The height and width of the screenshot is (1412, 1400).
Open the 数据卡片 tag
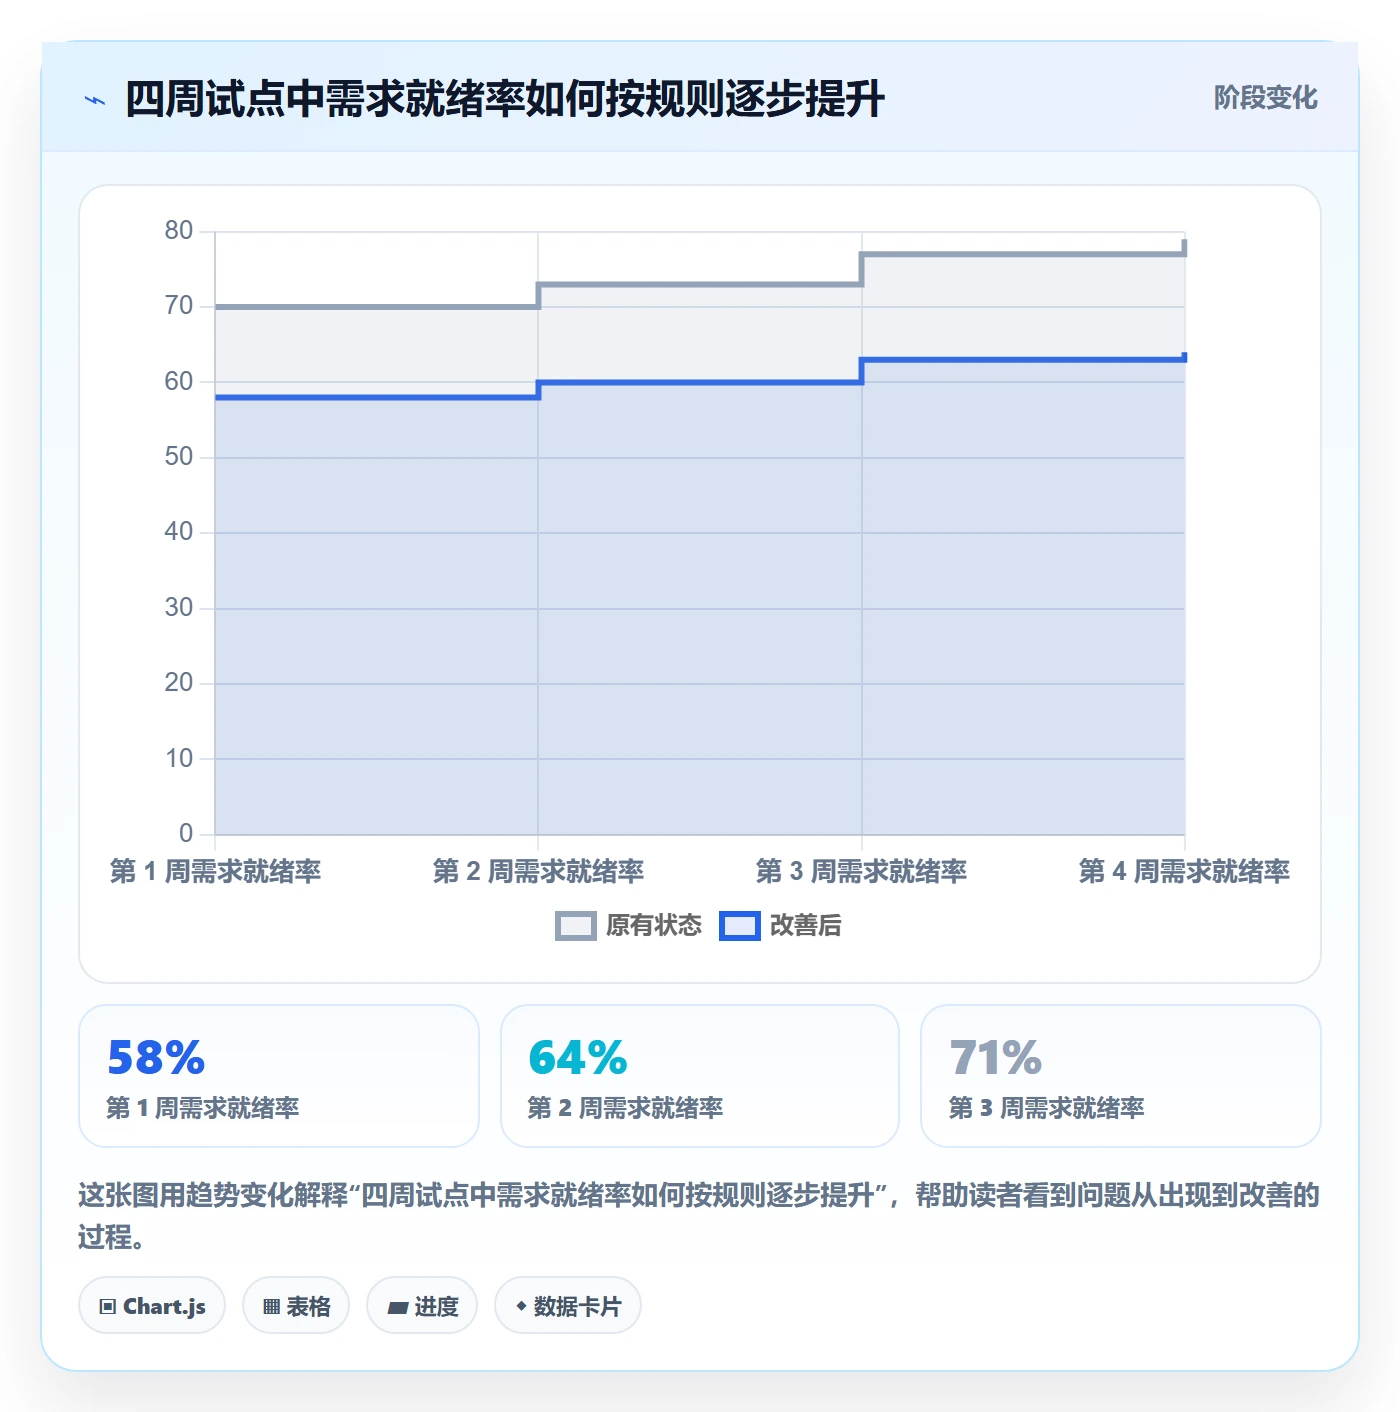[568, 1306]
